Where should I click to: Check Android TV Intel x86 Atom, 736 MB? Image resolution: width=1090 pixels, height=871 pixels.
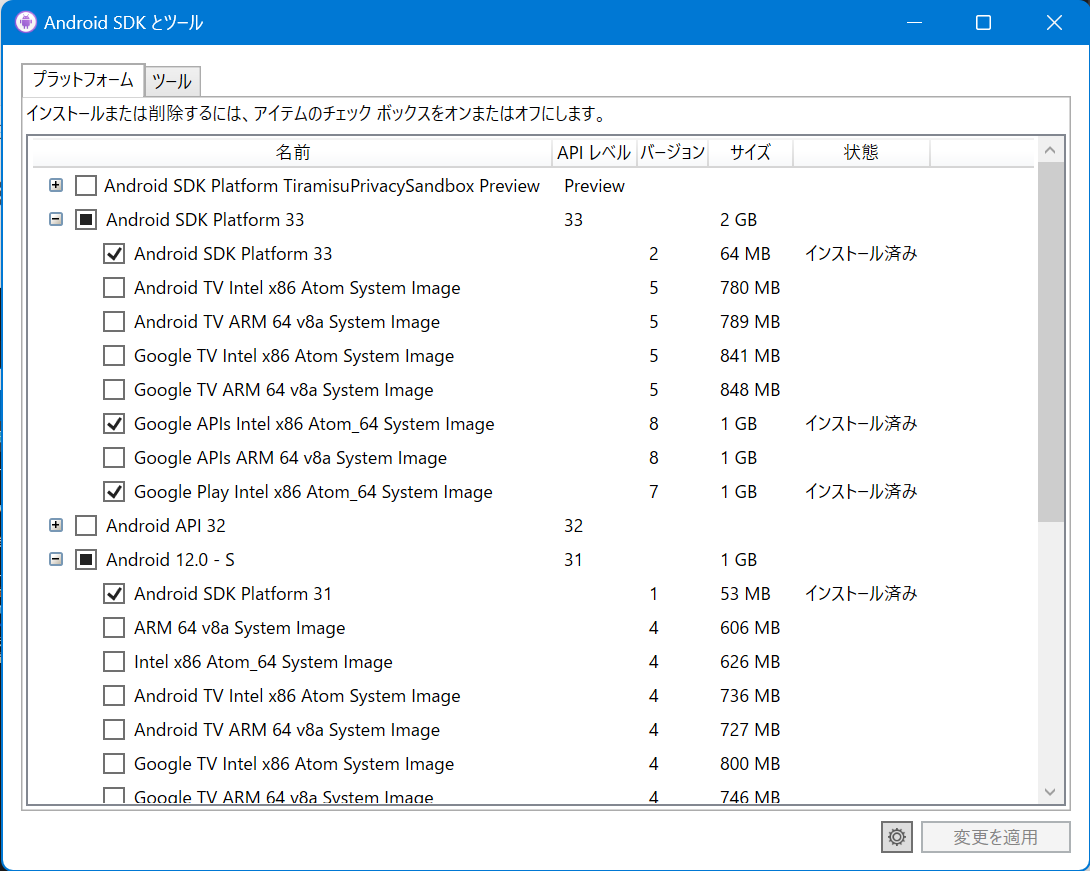tap(114, 696)
